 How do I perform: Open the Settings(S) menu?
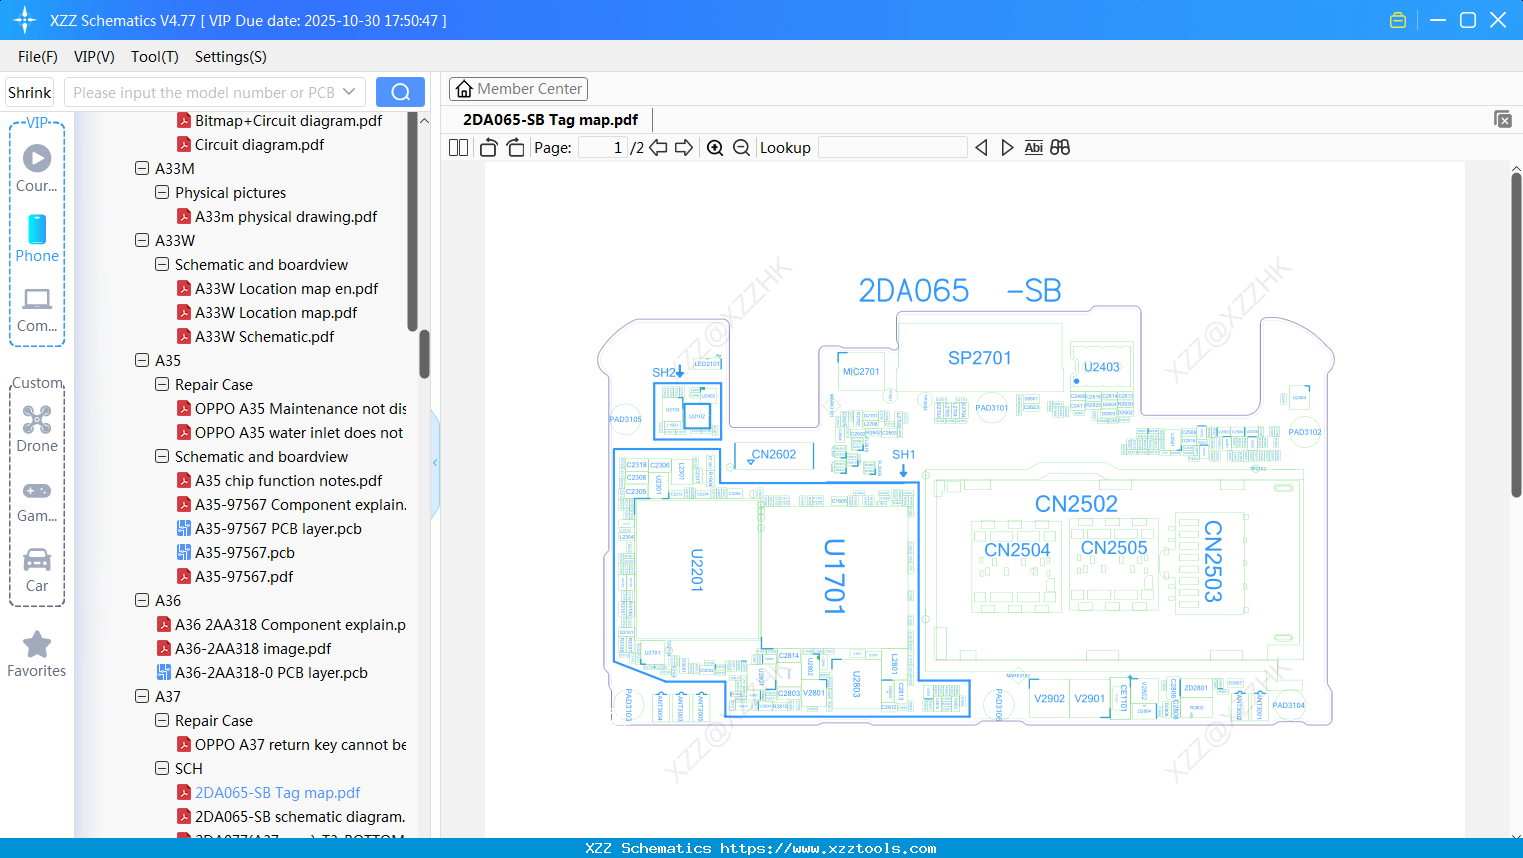(231, 57)
